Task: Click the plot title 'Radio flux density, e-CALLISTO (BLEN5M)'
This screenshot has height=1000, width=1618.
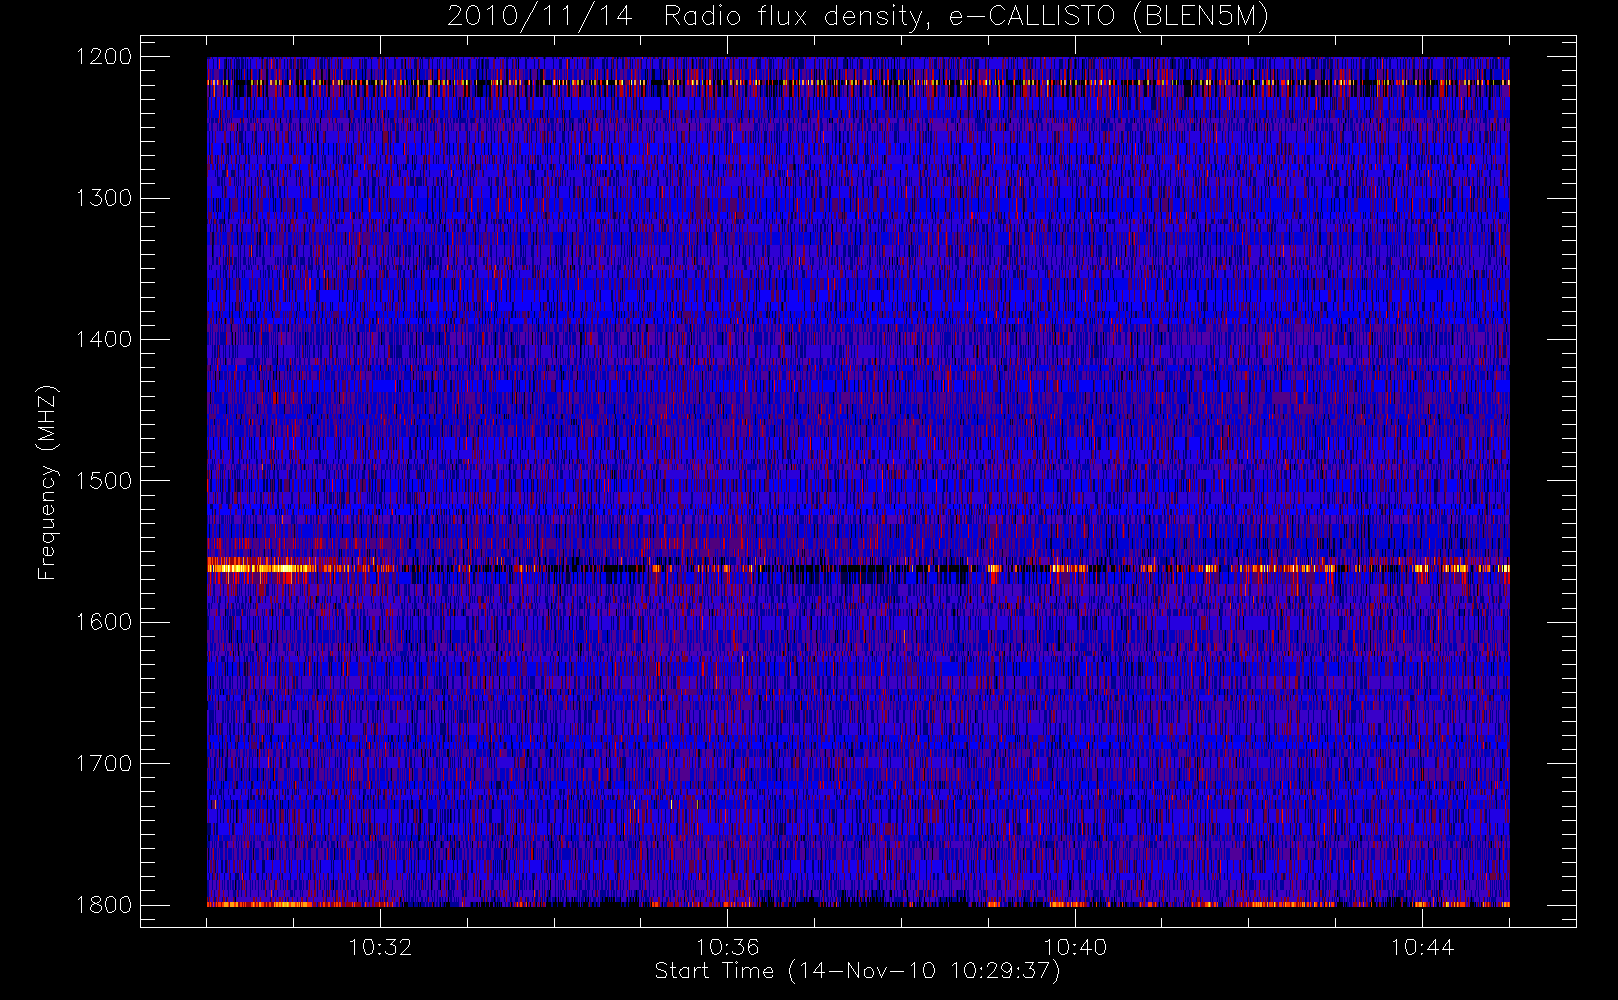Action: coord(966,17)
